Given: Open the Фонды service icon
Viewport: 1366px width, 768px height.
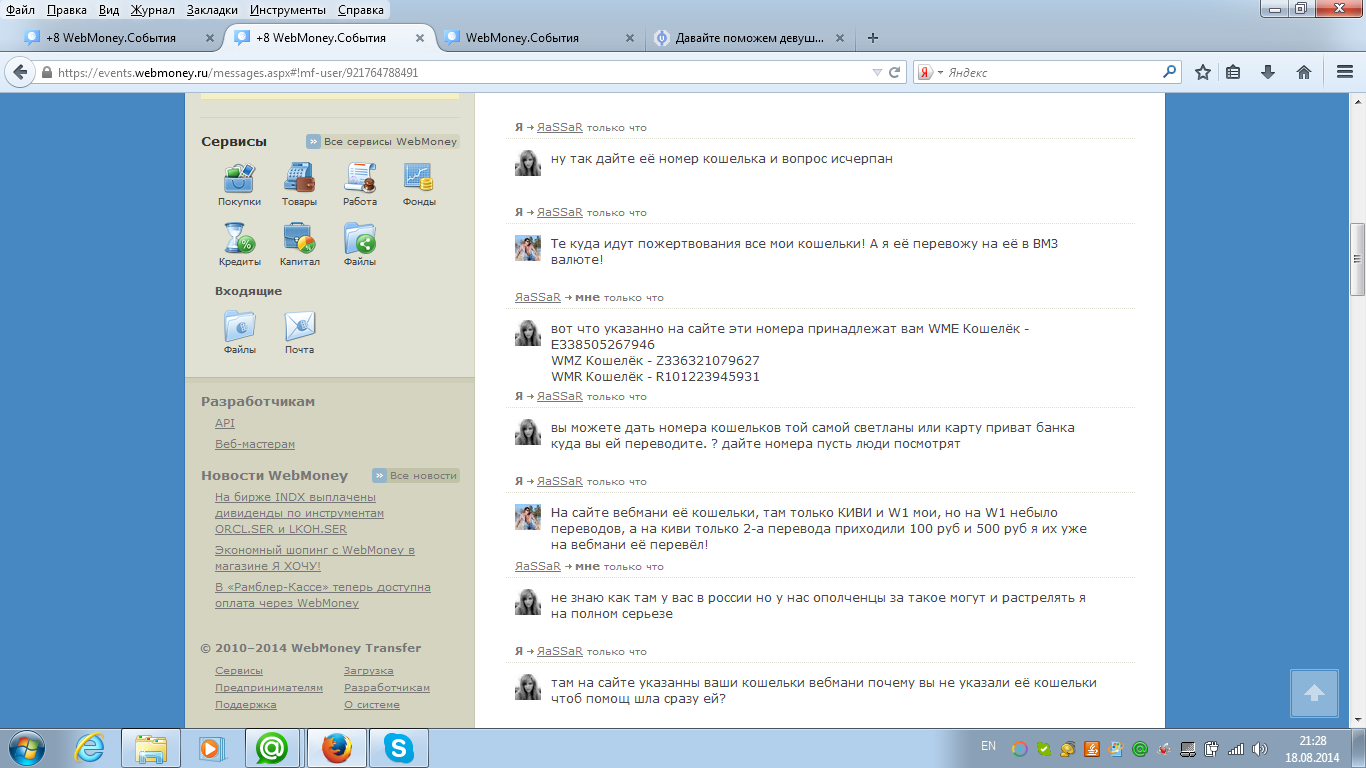Looking at the screenshot, I should 419,178.
